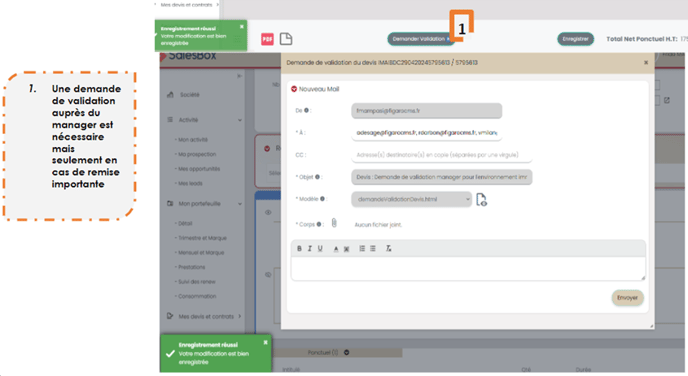The height and width of the screenshot is (376, 688).
Task: Open Suivi des renew in the sidebar
Action: [197, 282]
